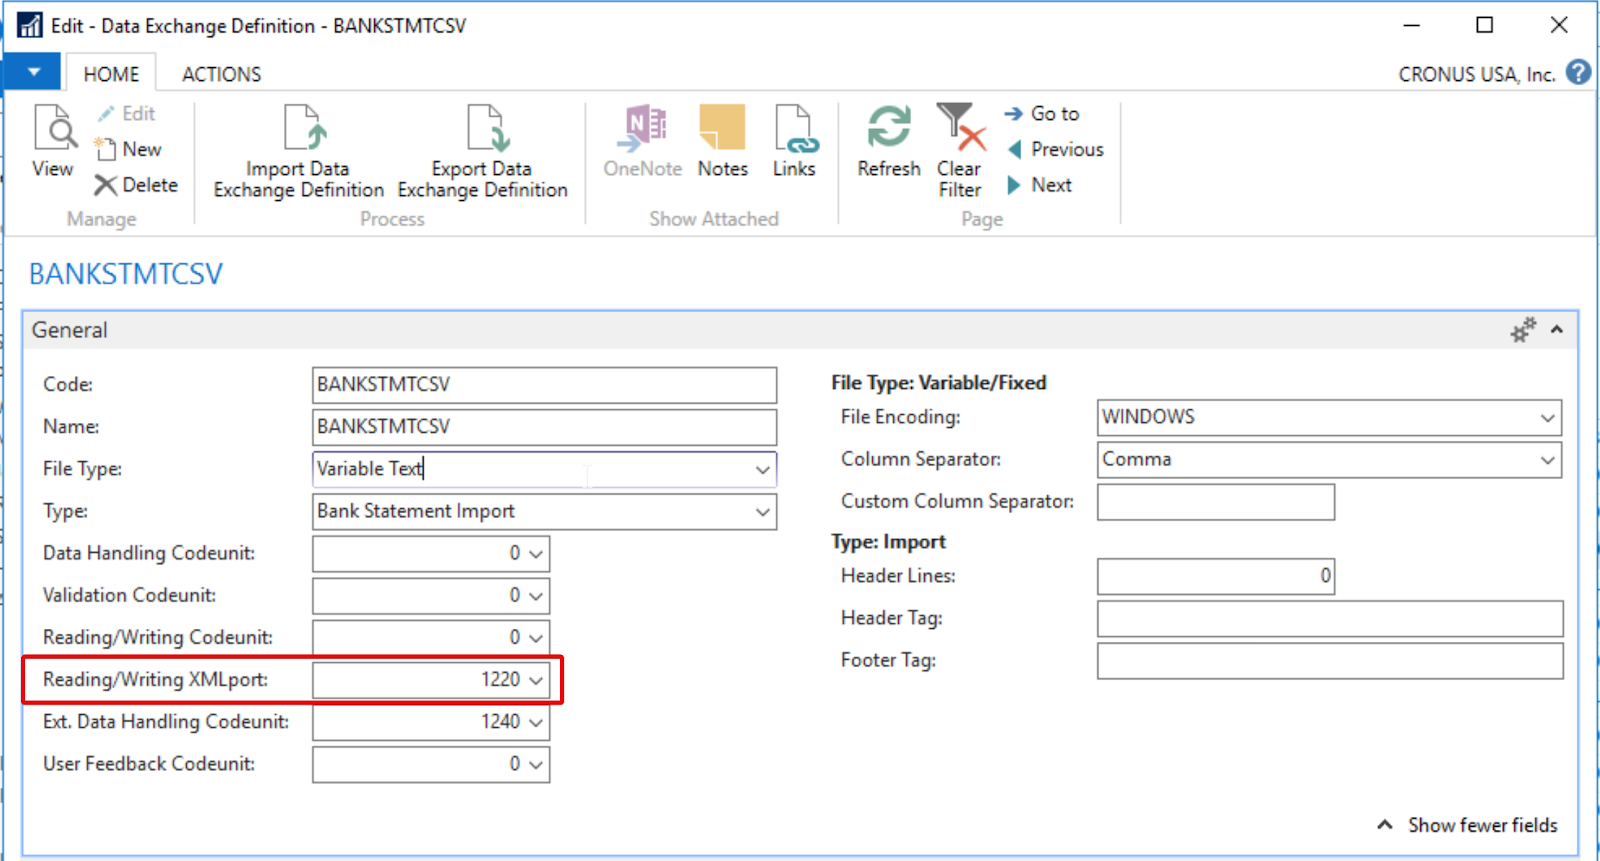Click the Header Tag field
The height and width of the screenshot is (861, 1600).
click(x=1329, y=618)
